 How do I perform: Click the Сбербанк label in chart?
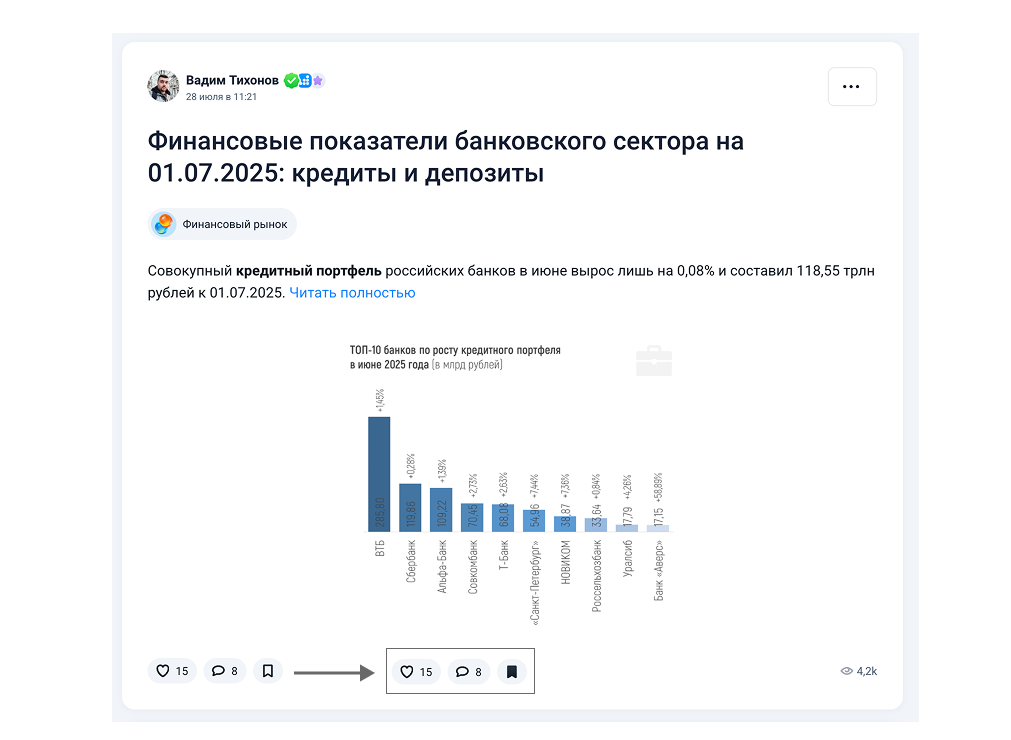tap(411, 561)
